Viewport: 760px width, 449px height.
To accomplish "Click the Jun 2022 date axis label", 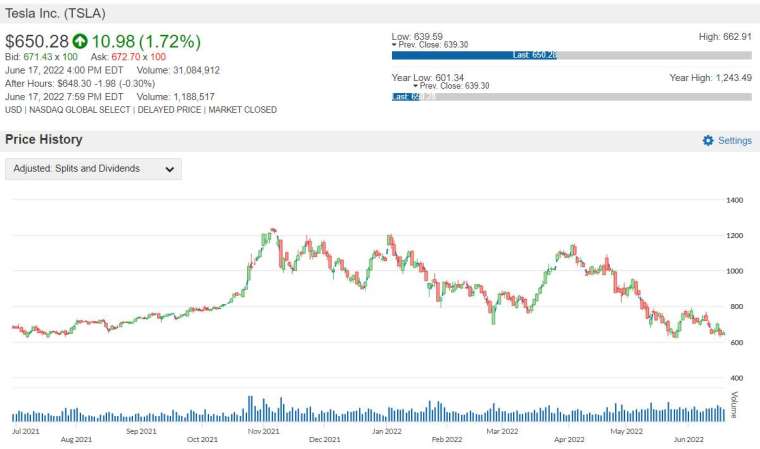I will point(688,439).
